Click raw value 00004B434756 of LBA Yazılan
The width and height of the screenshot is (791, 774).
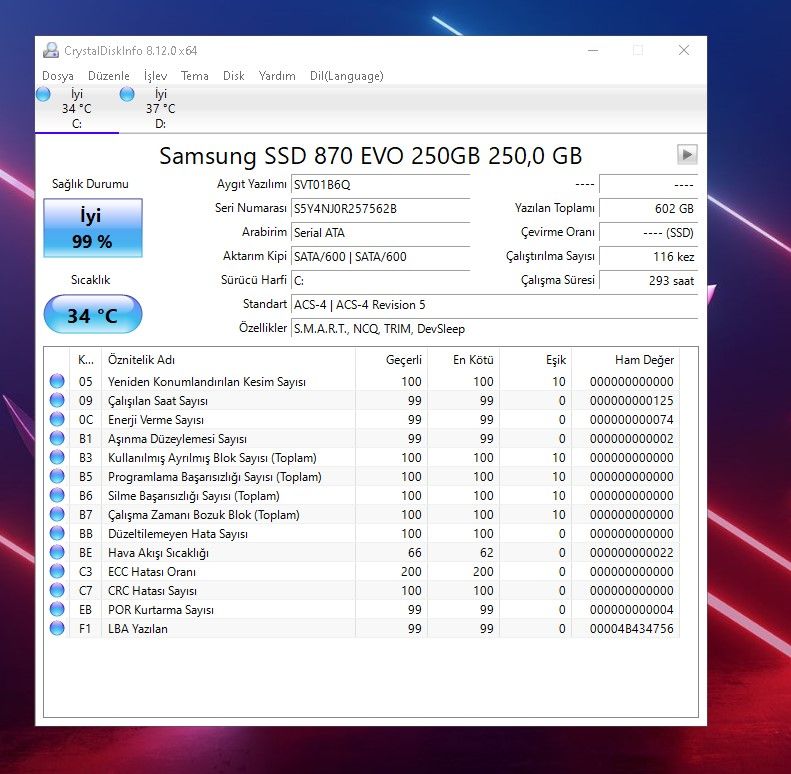pyautogui.click(x=632, y=629)
